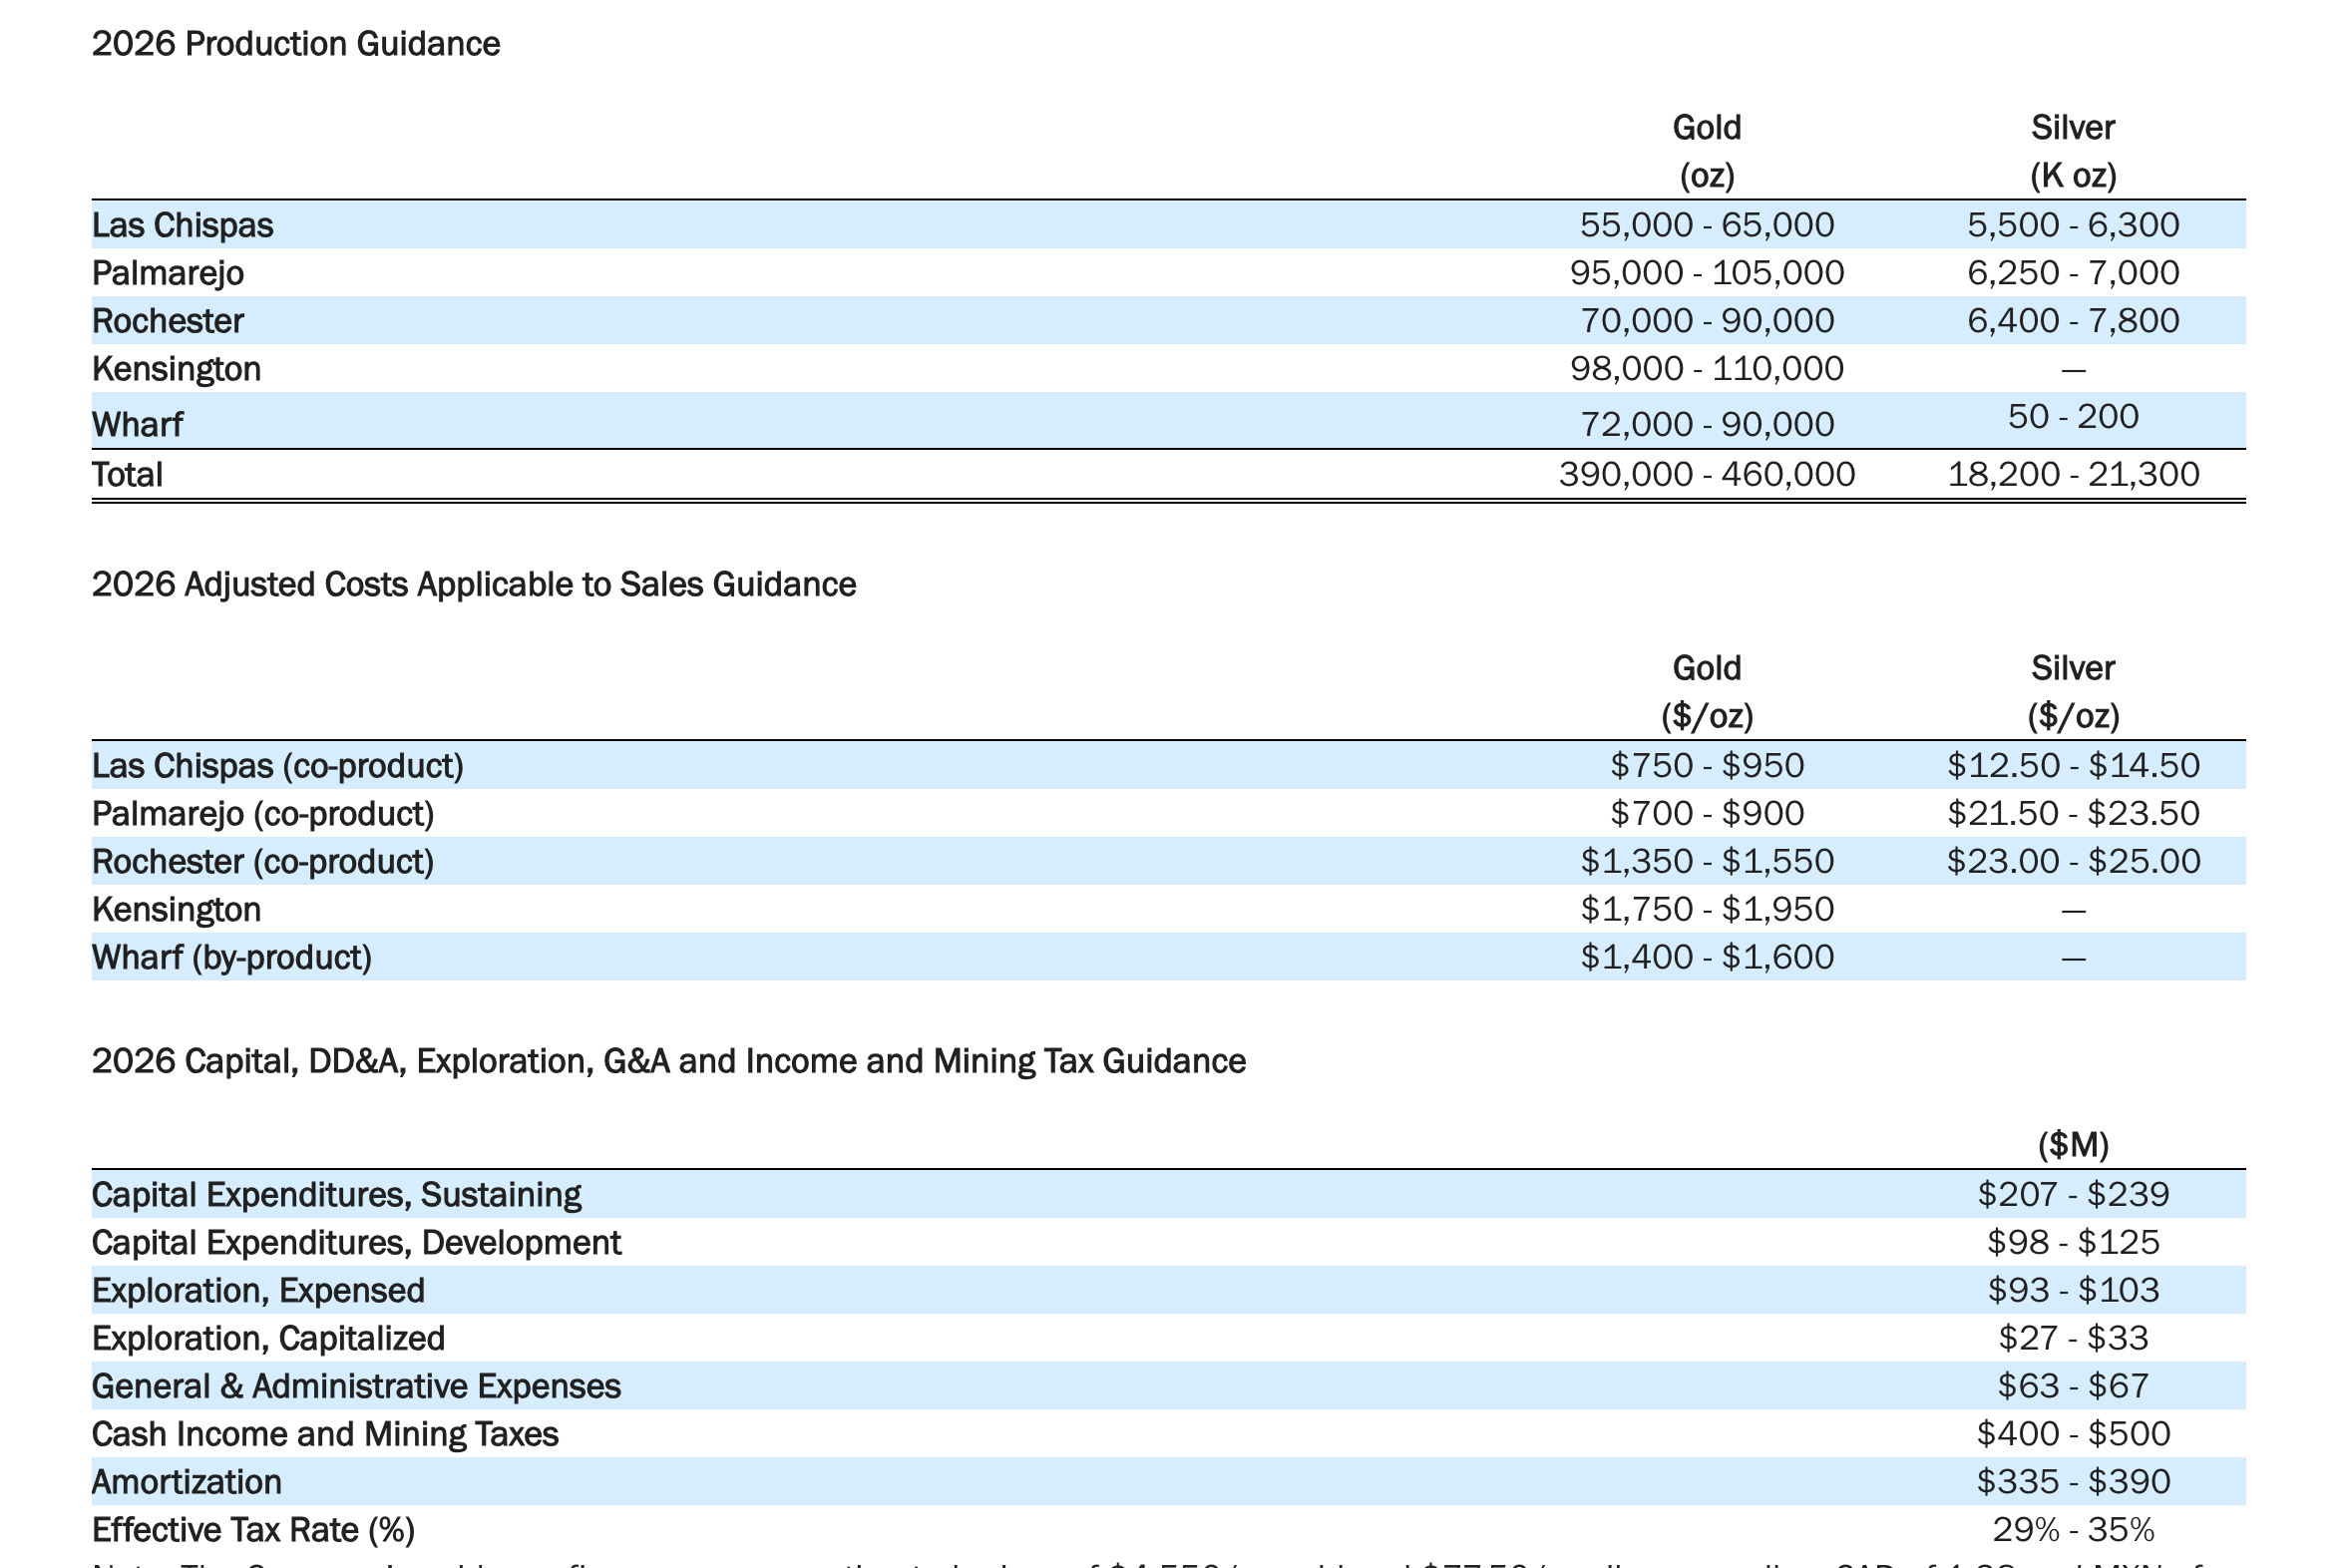The height and width of the screenshot is (1568, 2344).
Task: Click the "Exploration, Expensed" row label
Action: coord(258,1291)
